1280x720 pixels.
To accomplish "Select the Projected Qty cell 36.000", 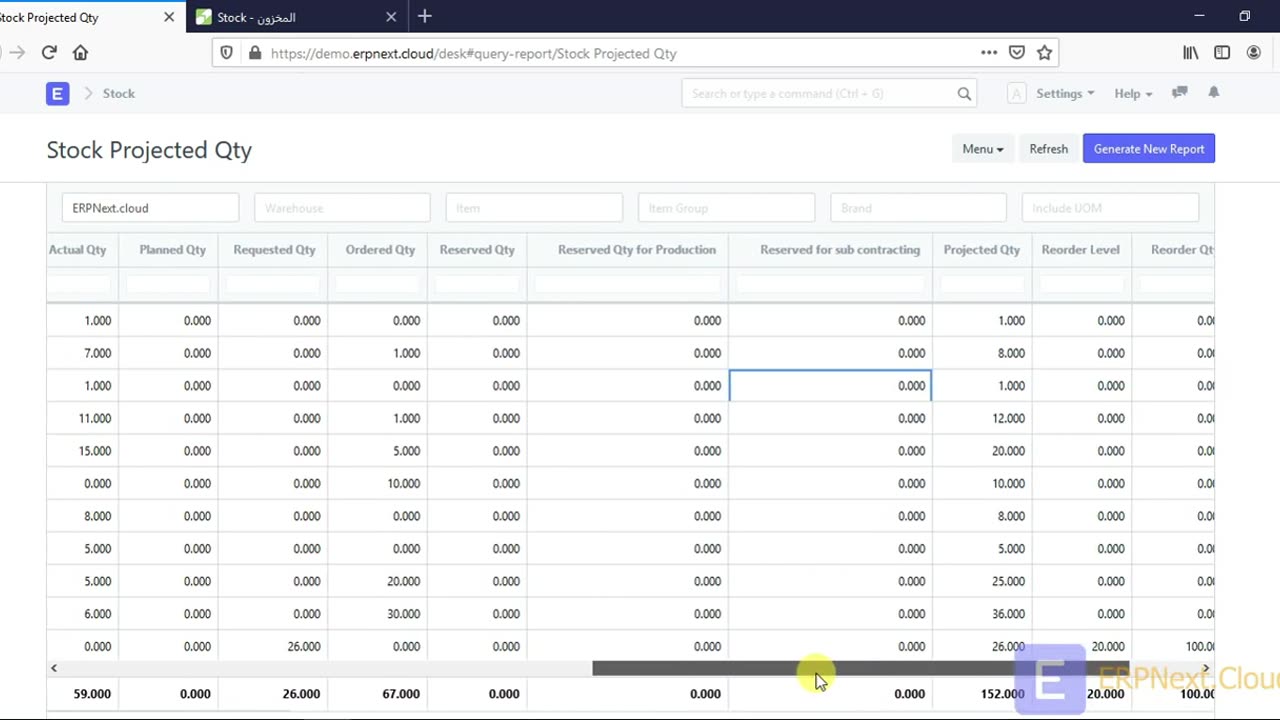I will (982, 614).
